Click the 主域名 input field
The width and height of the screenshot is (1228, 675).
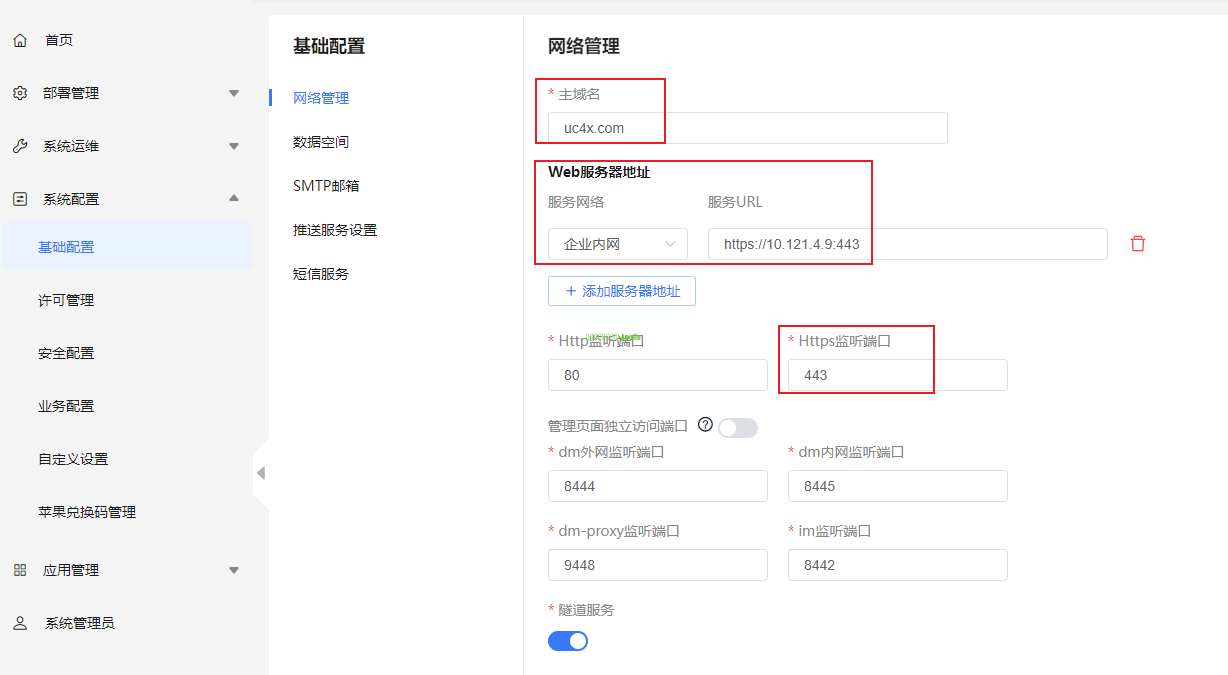coord(747,128)
